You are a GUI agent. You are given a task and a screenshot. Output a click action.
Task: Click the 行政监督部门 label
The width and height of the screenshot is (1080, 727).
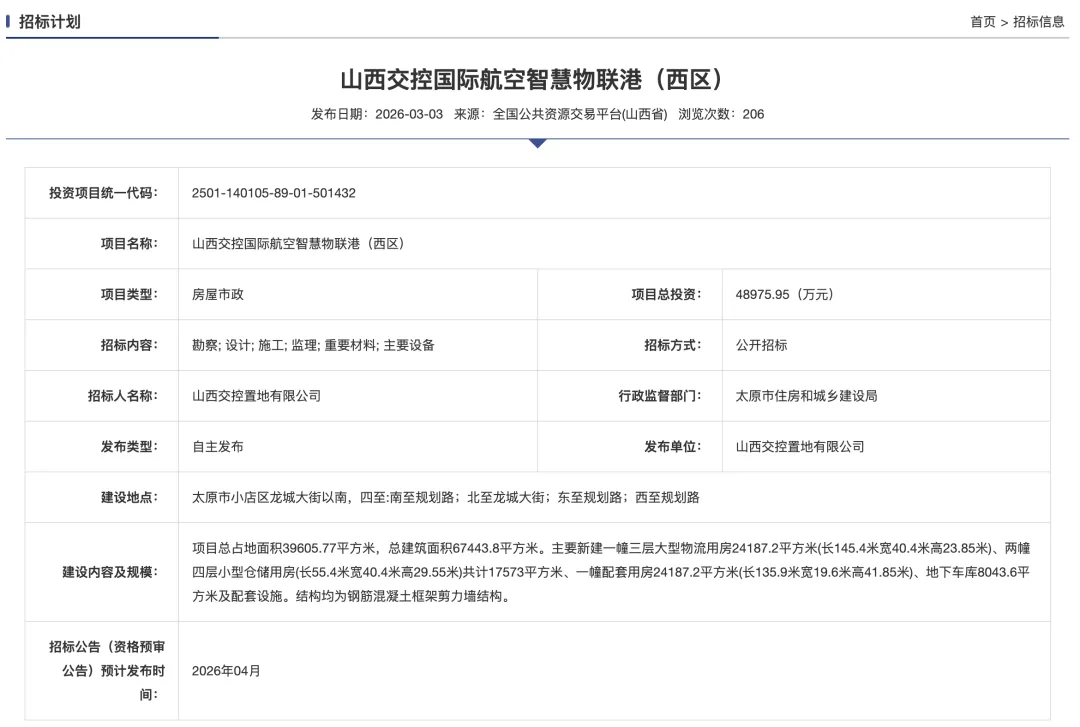click(x=660, y=396)
